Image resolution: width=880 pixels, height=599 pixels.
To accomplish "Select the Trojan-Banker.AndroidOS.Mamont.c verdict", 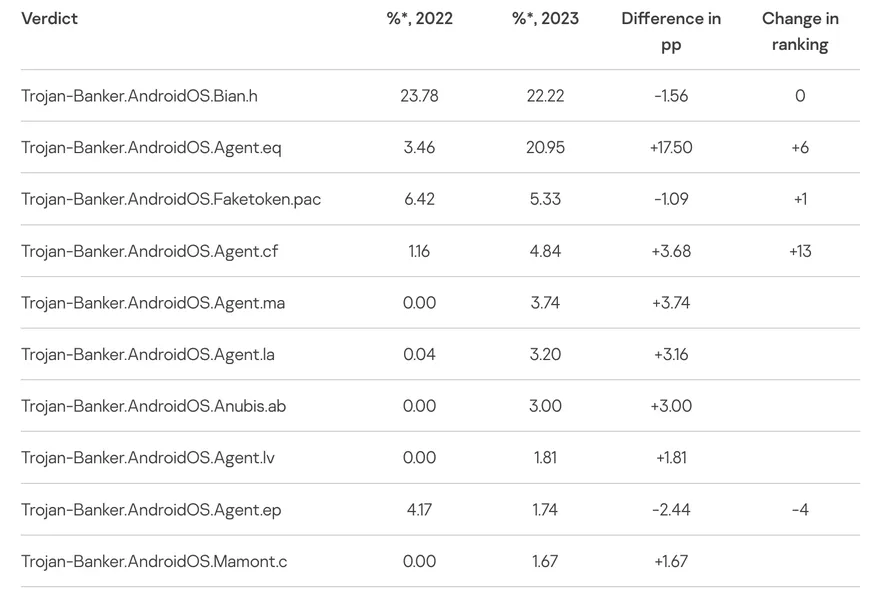I will 154,561.
